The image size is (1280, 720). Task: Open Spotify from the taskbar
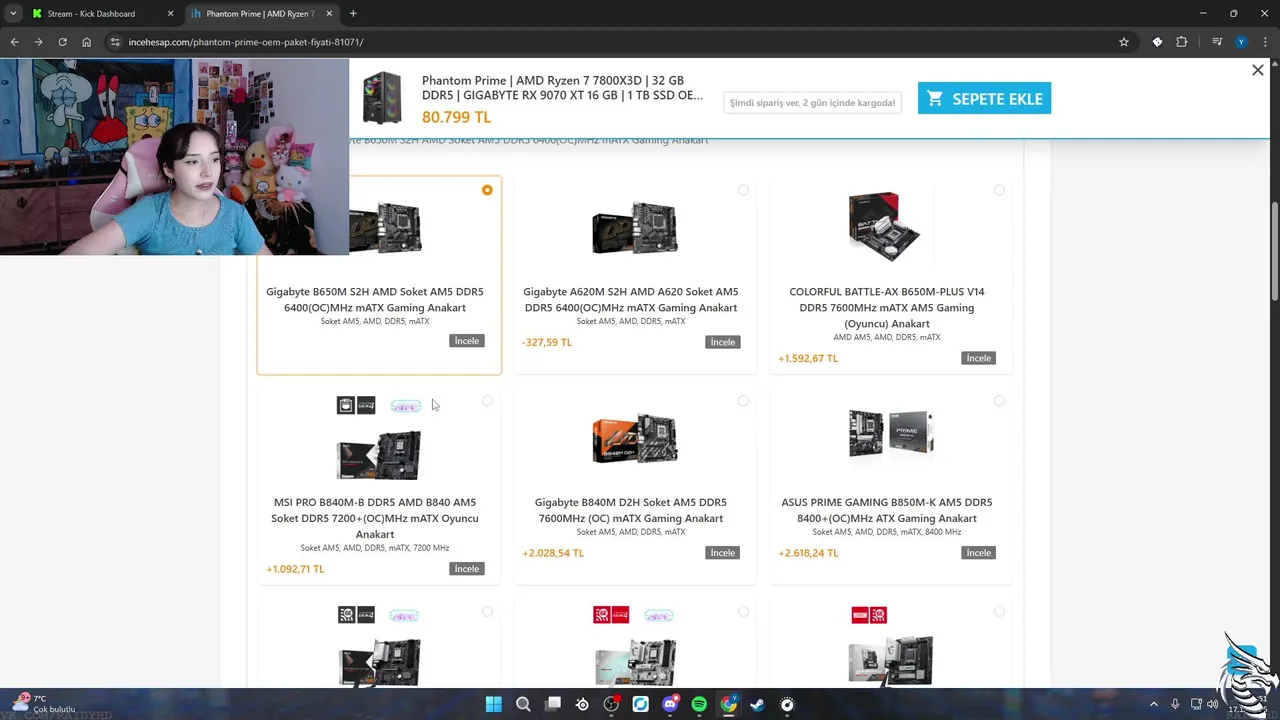point(699,704)
